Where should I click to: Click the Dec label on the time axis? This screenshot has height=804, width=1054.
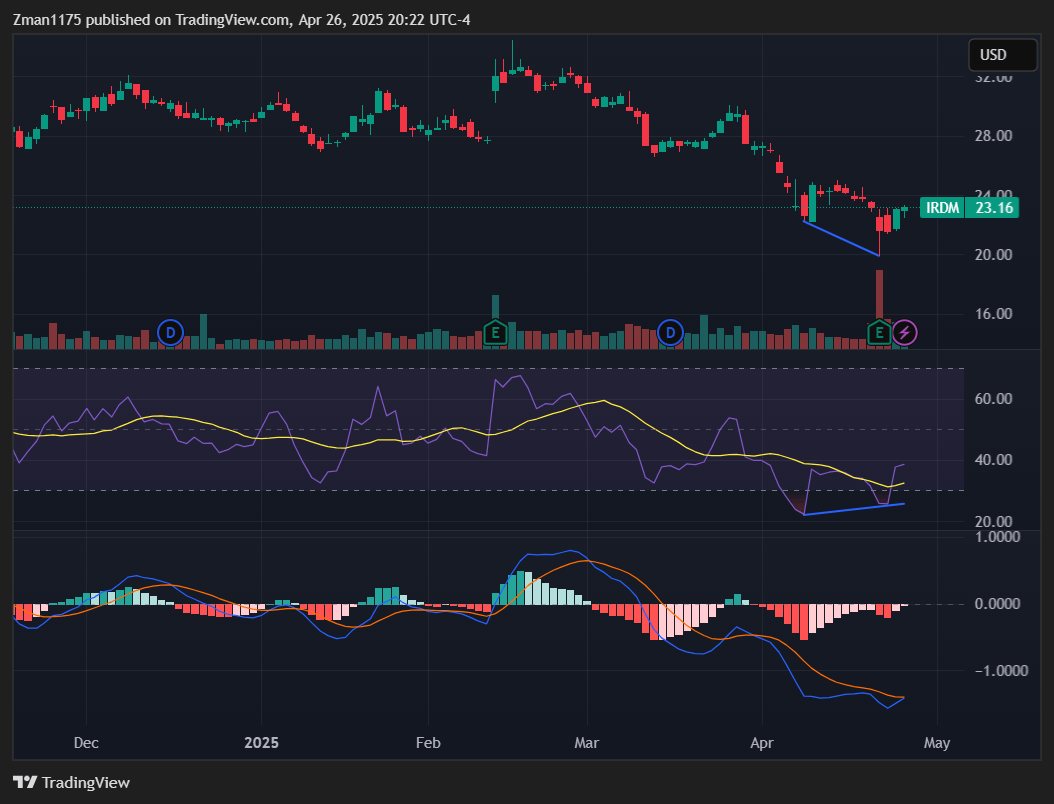pos(85,743)
